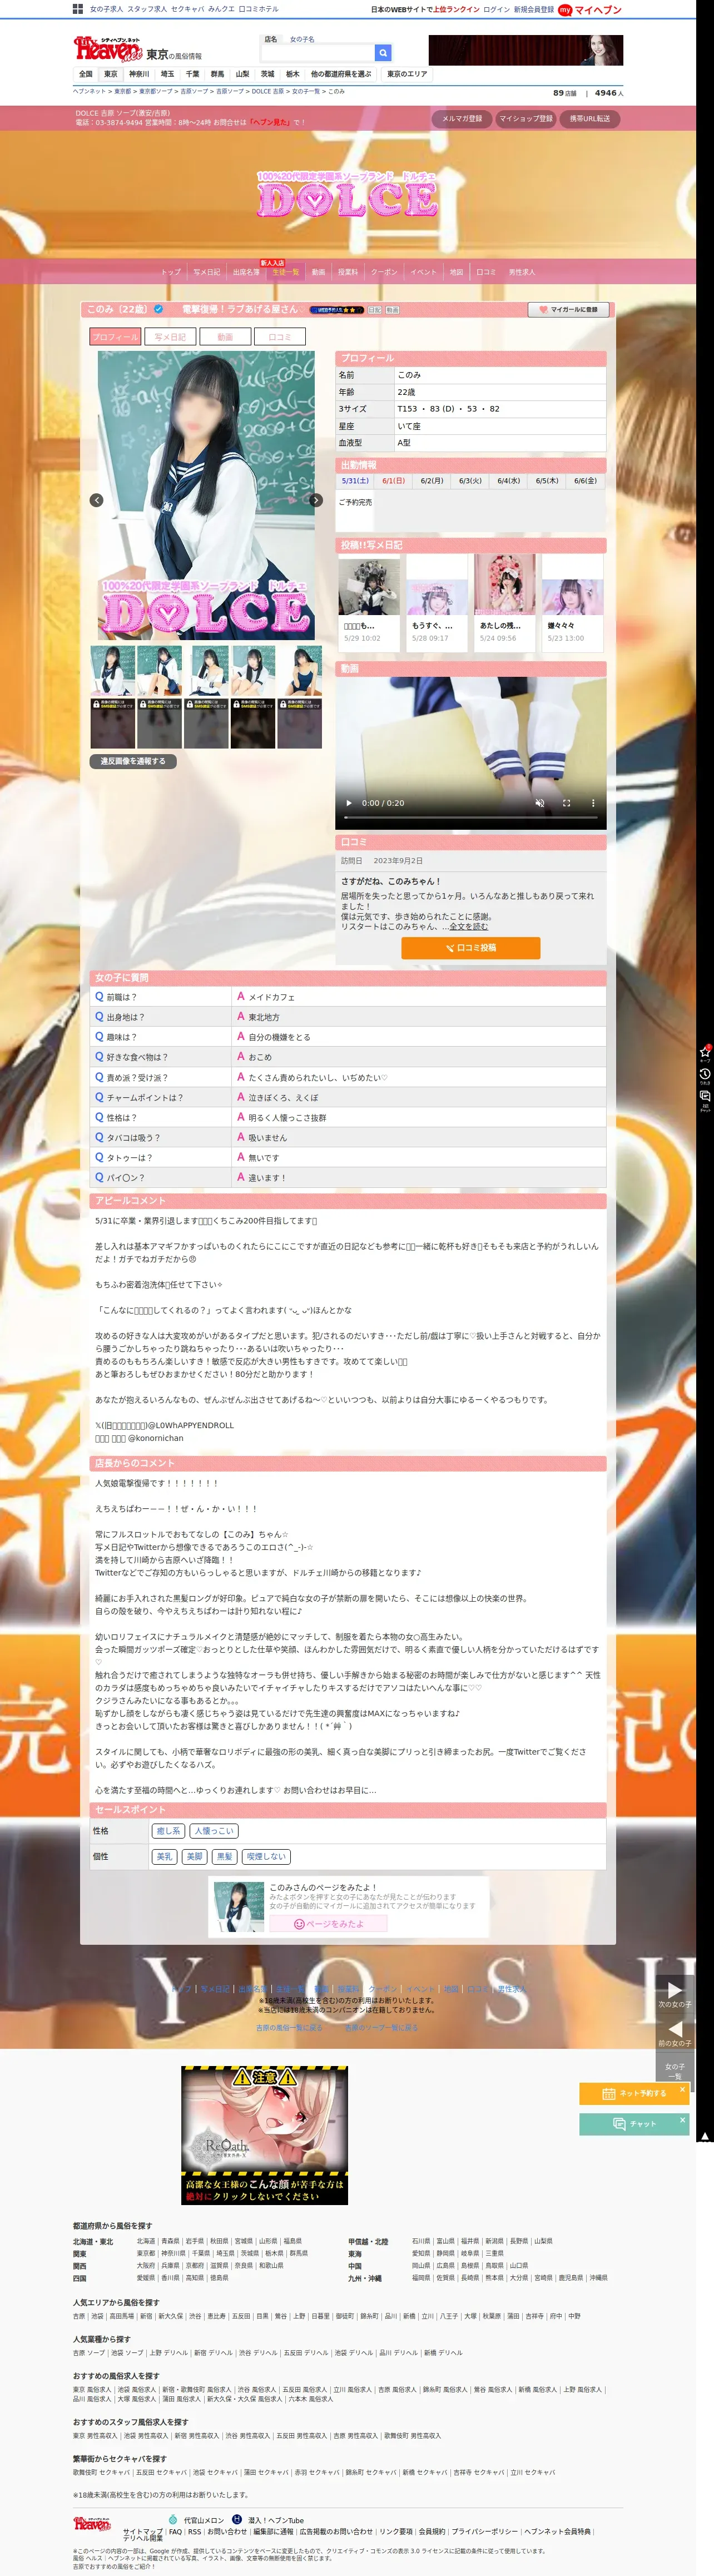Select the 5/31(土) schedule date
This screenshot has width=714, height=2576.
[355, 481]
